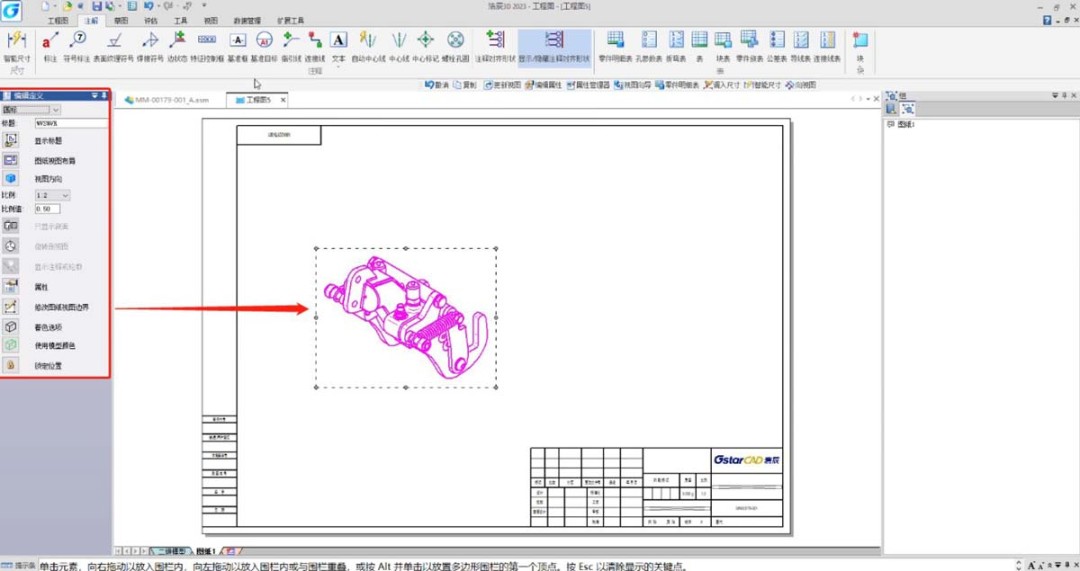Select the 智能尺寸 smart dimension tool
The height and width of the screenshot is (571, 1080).
[x=16, y=42]
